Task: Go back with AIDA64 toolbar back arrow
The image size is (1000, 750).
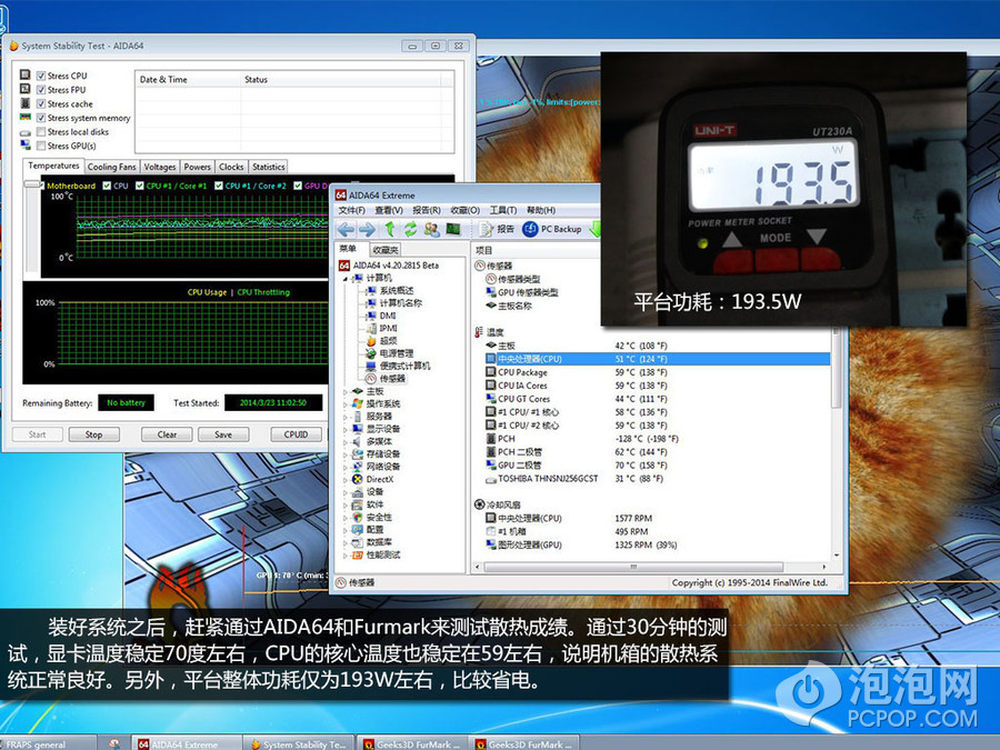Action: [346, 229]
